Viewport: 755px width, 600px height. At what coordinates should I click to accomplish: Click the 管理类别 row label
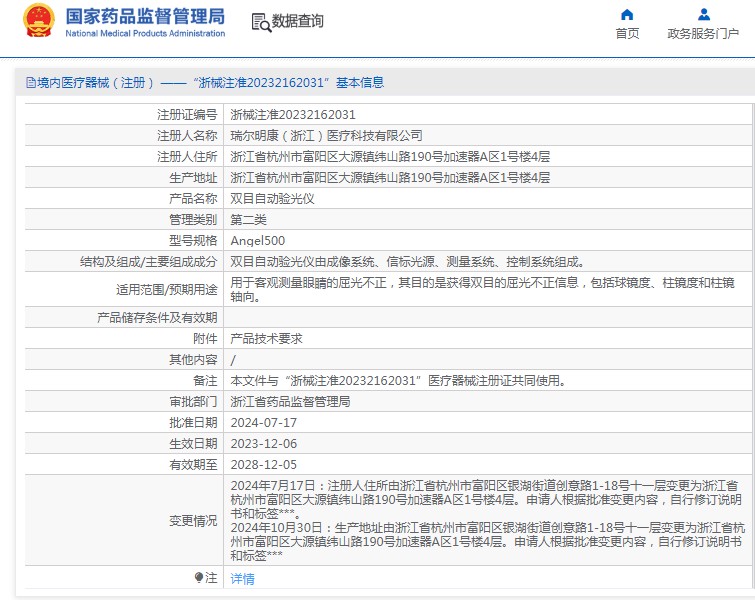[x=193, y=220]
